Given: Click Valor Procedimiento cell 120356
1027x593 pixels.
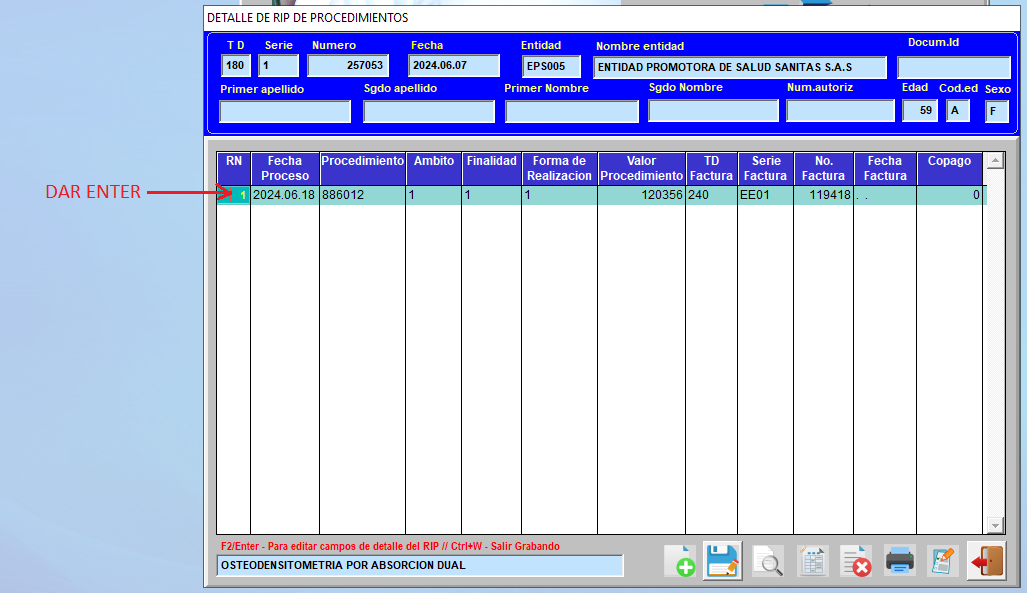Looking at the screenshot, I should pos(641,195).
